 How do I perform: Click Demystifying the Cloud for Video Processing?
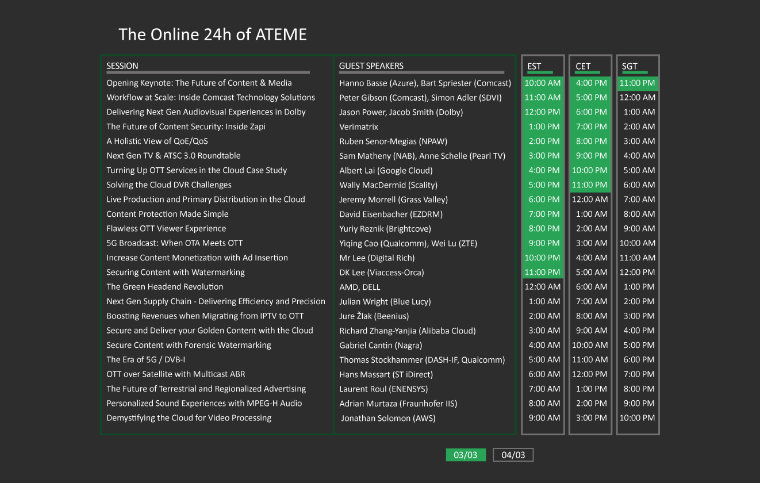click(x=189, y=418)
